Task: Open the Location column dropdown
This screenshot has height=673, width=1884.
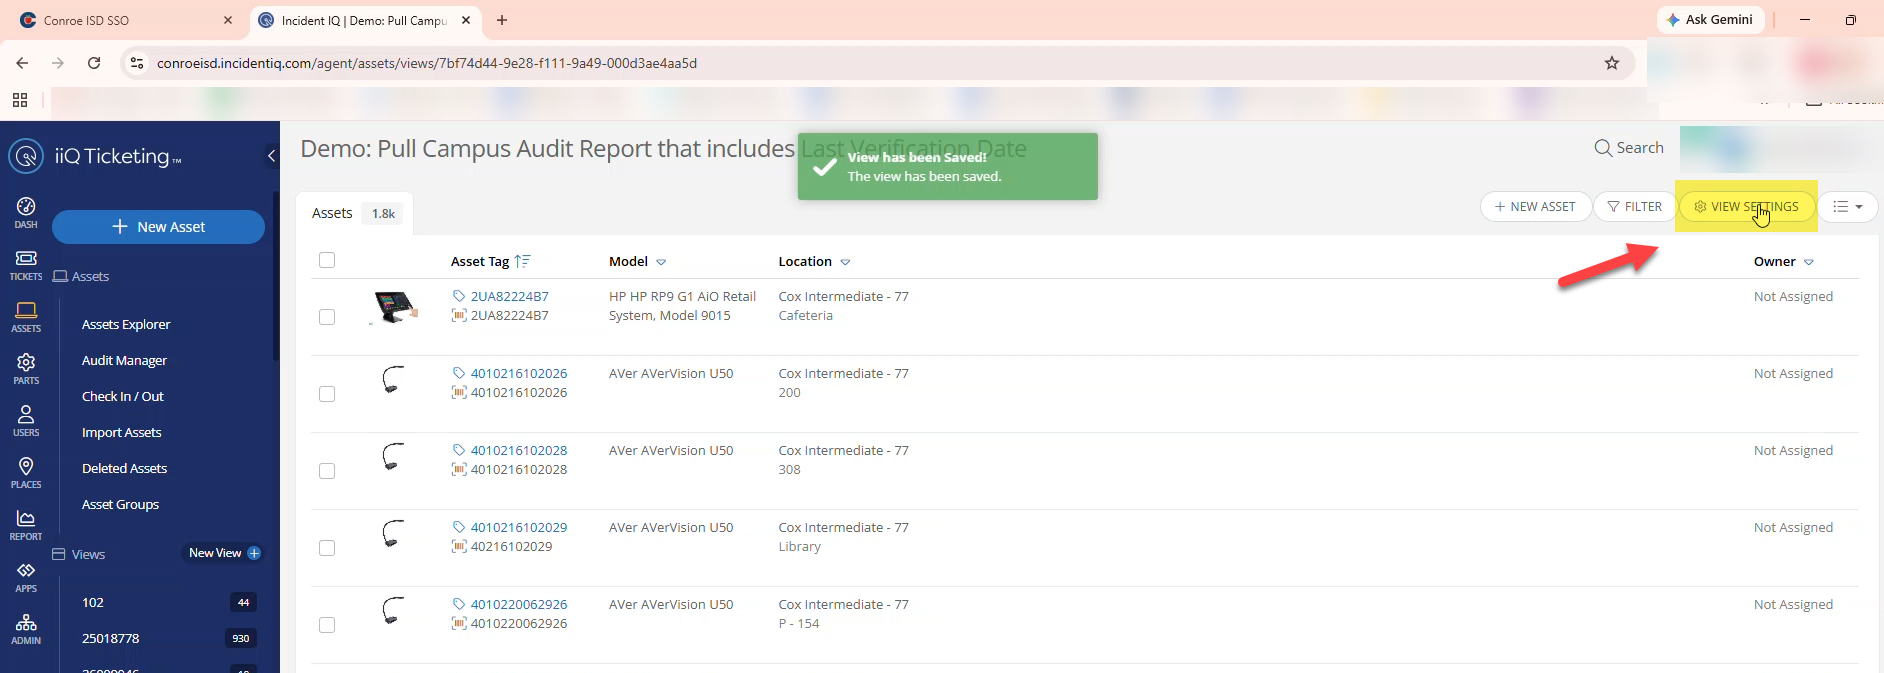Action: coord(845,262)
